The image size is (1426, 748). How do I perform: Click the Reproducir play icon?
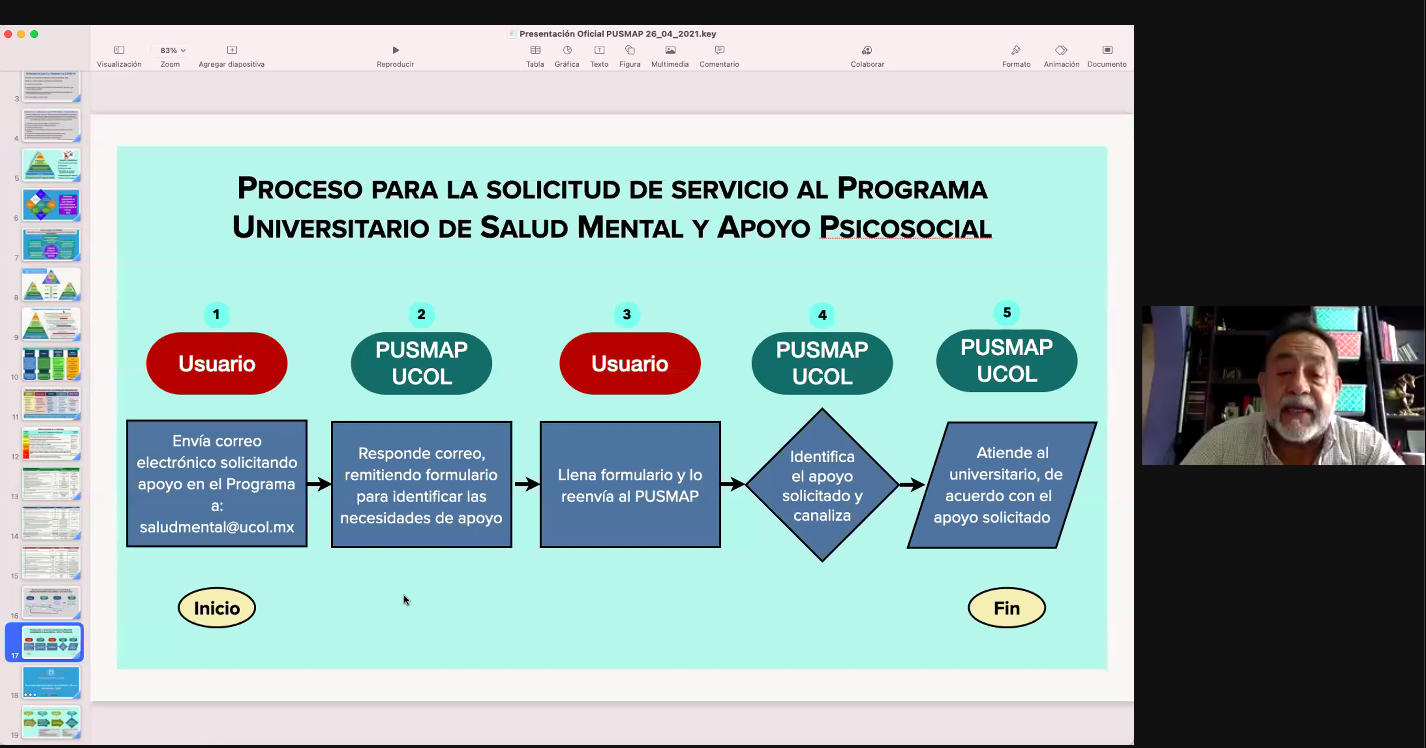395,50
